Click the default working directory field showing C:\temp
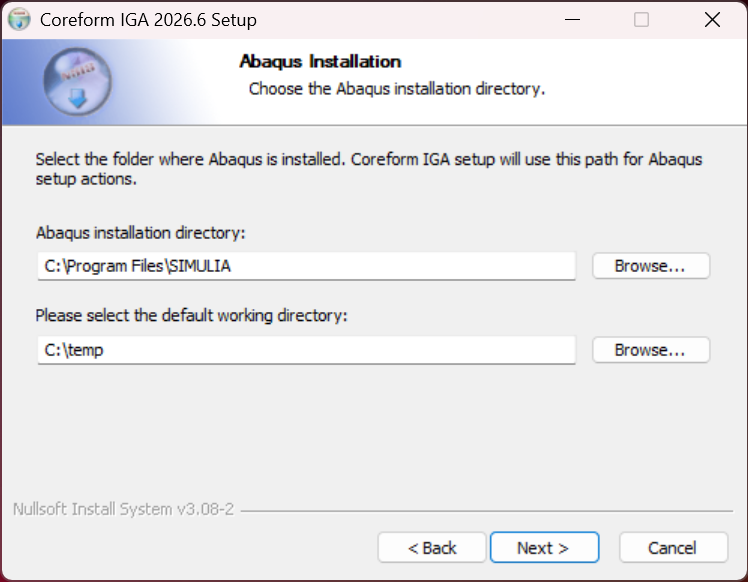 tap(307, 350)
